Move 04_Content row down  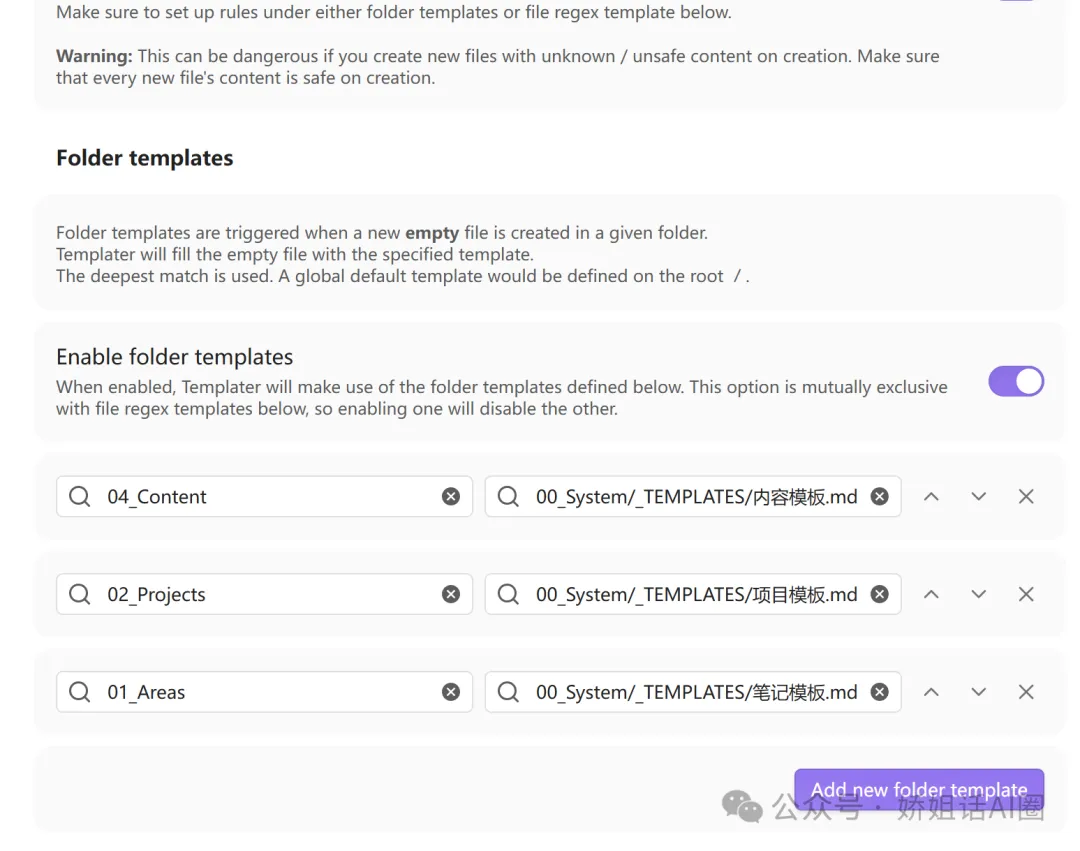(978, 497)
